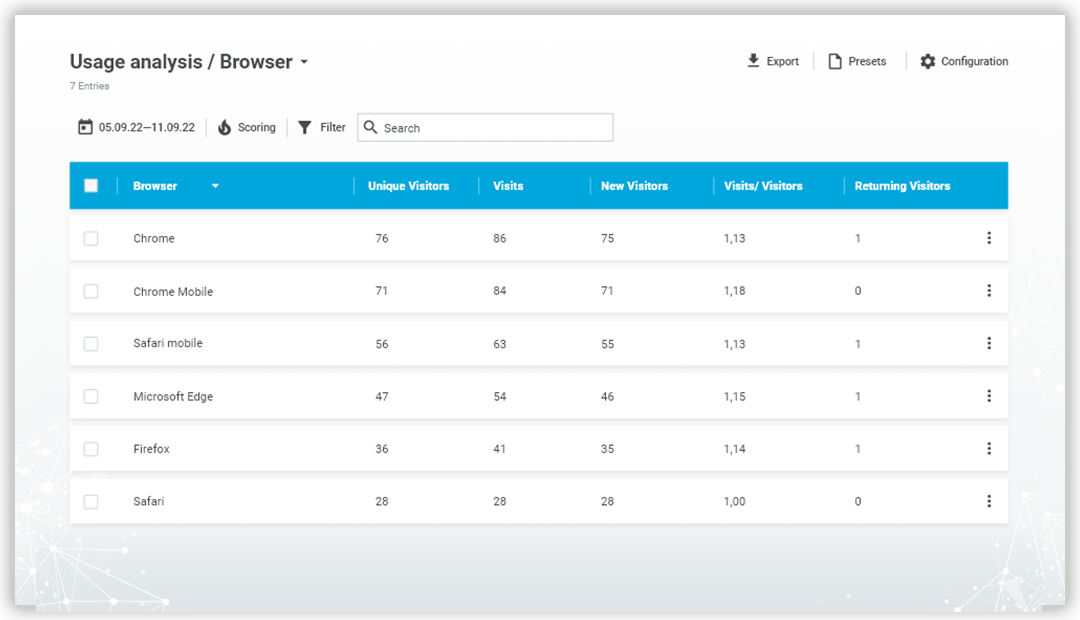Click Chrome Mobile's ratio value 1,18

(734, 291)
